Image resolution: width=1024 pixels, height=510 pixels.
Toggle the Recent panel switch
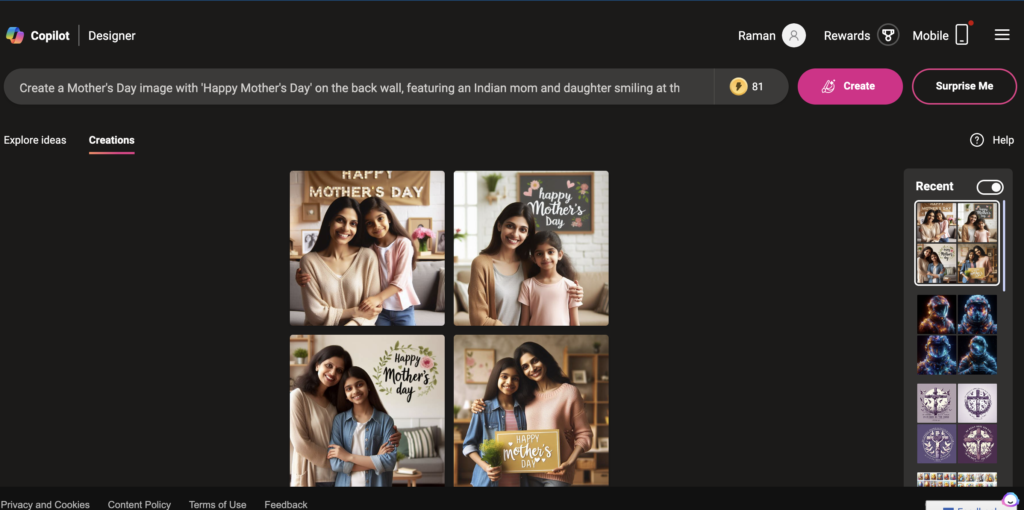click(989, 187)
